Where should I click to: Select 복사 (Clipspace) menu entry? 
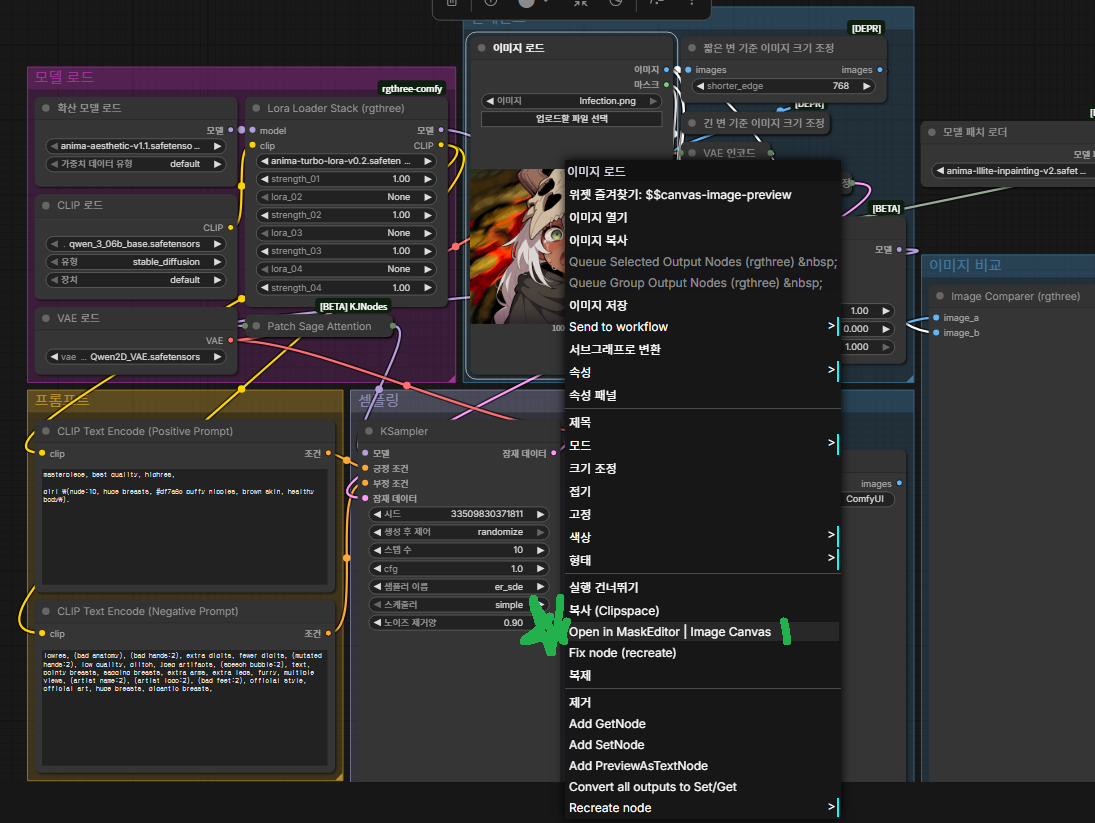(x=703, y=611)
